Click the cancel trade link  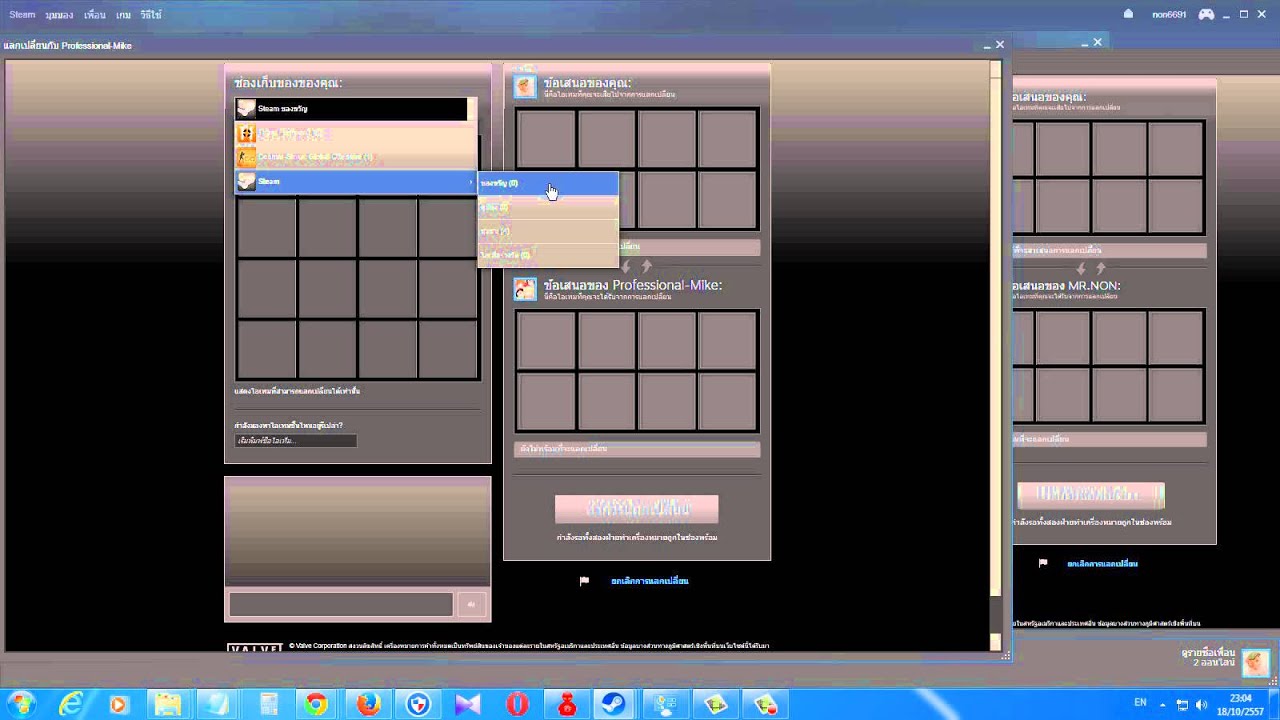point(650,581)
